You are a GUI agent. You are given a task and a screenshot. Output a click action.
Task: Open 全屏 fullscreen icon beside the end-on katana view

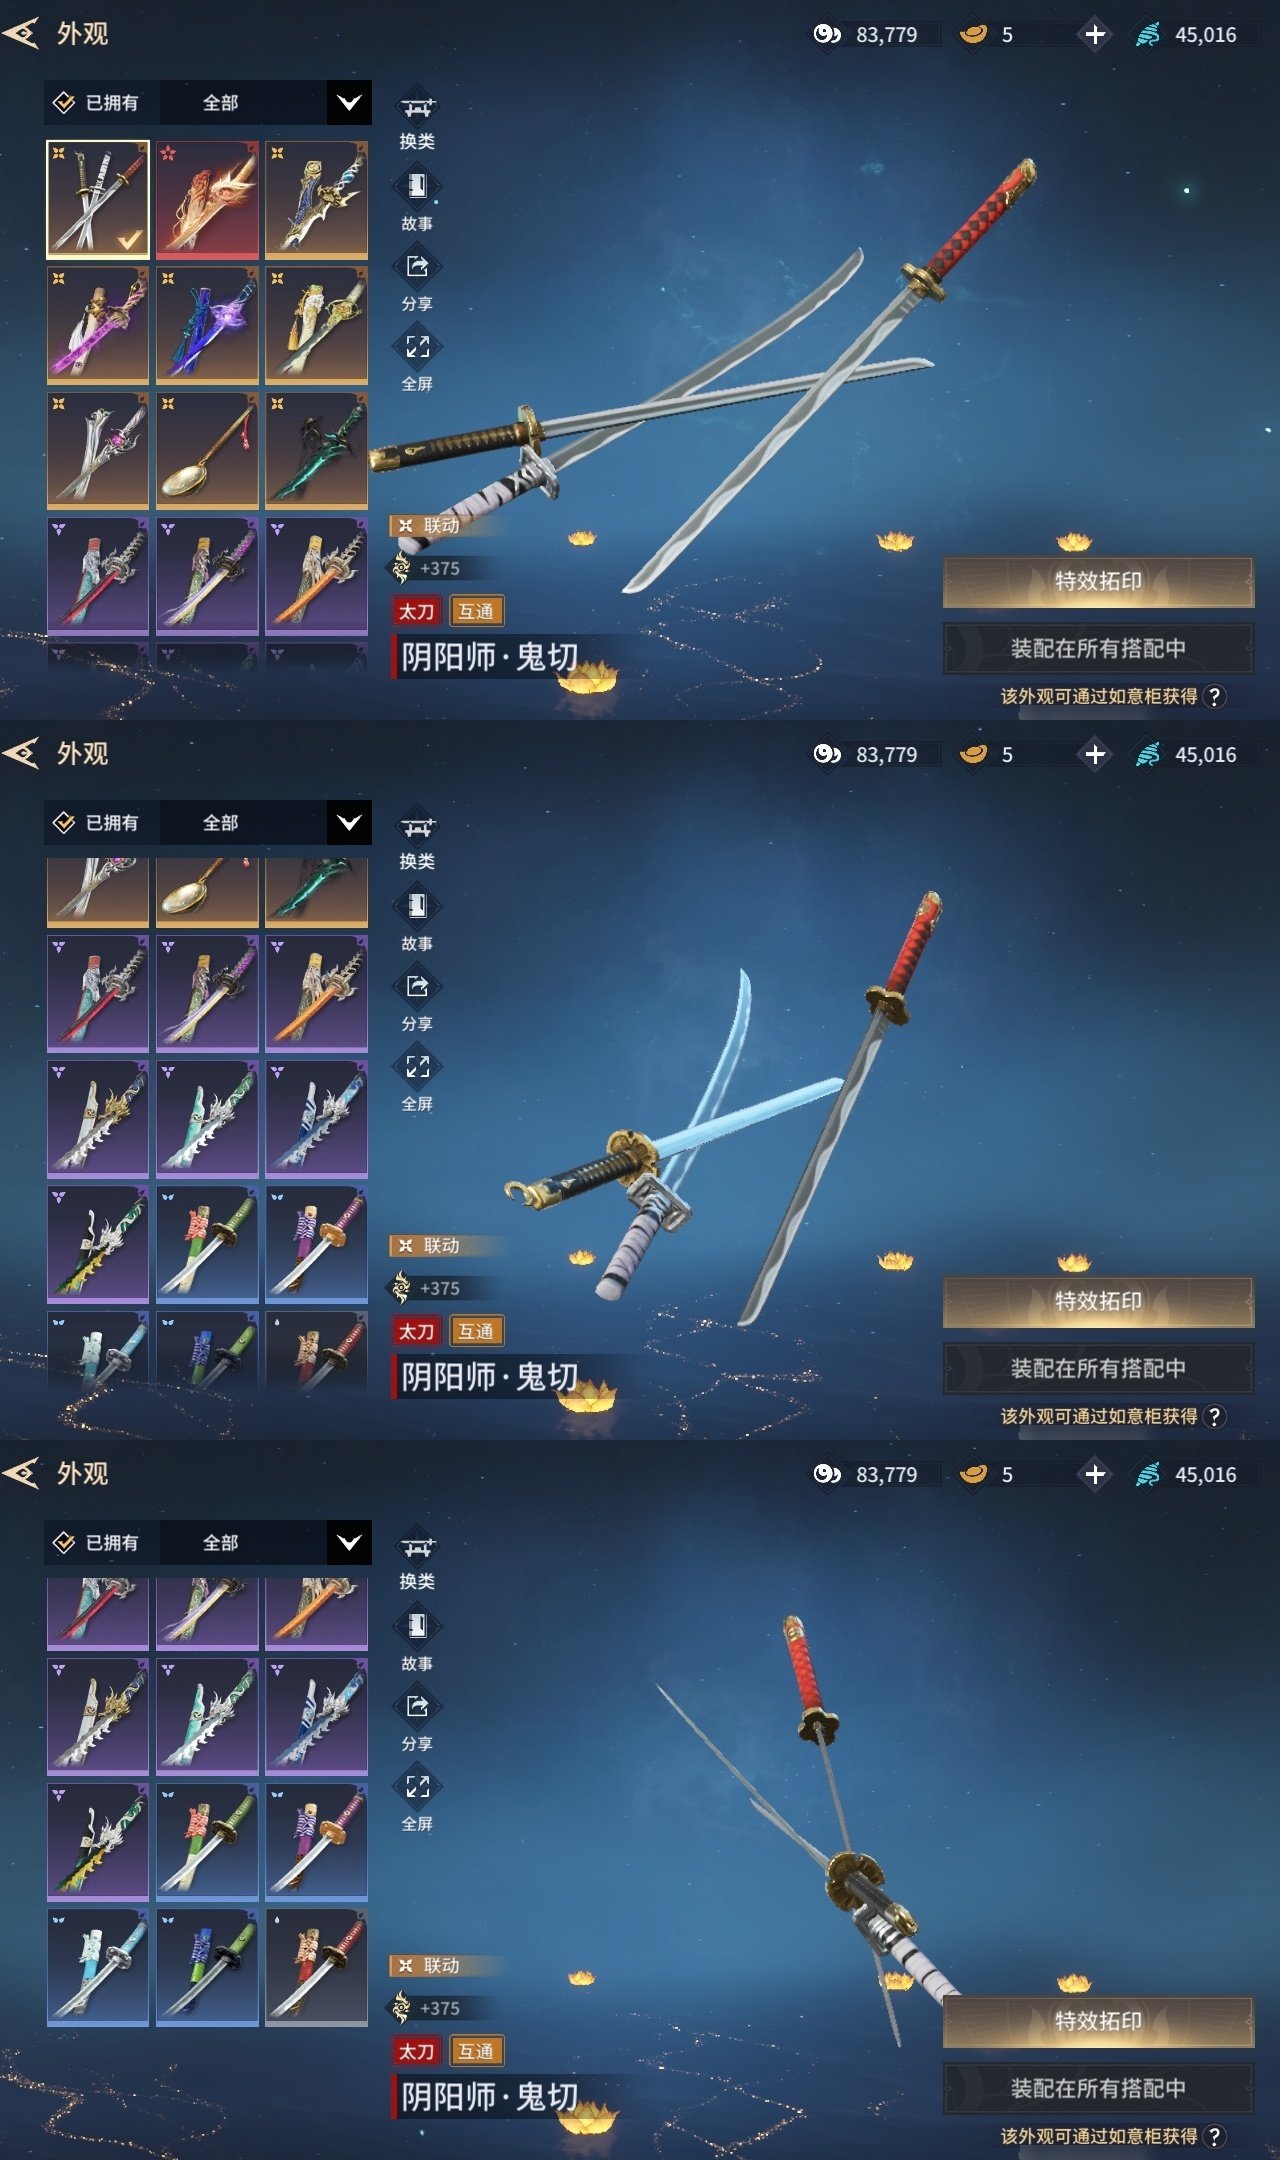pyautogui.click(x=417, y=1786)
